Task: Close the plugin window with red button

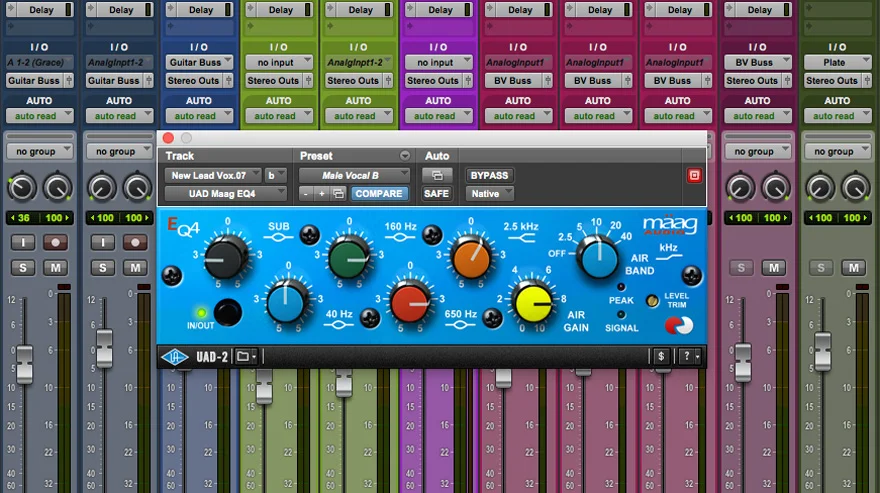Action: coord(168,138)
